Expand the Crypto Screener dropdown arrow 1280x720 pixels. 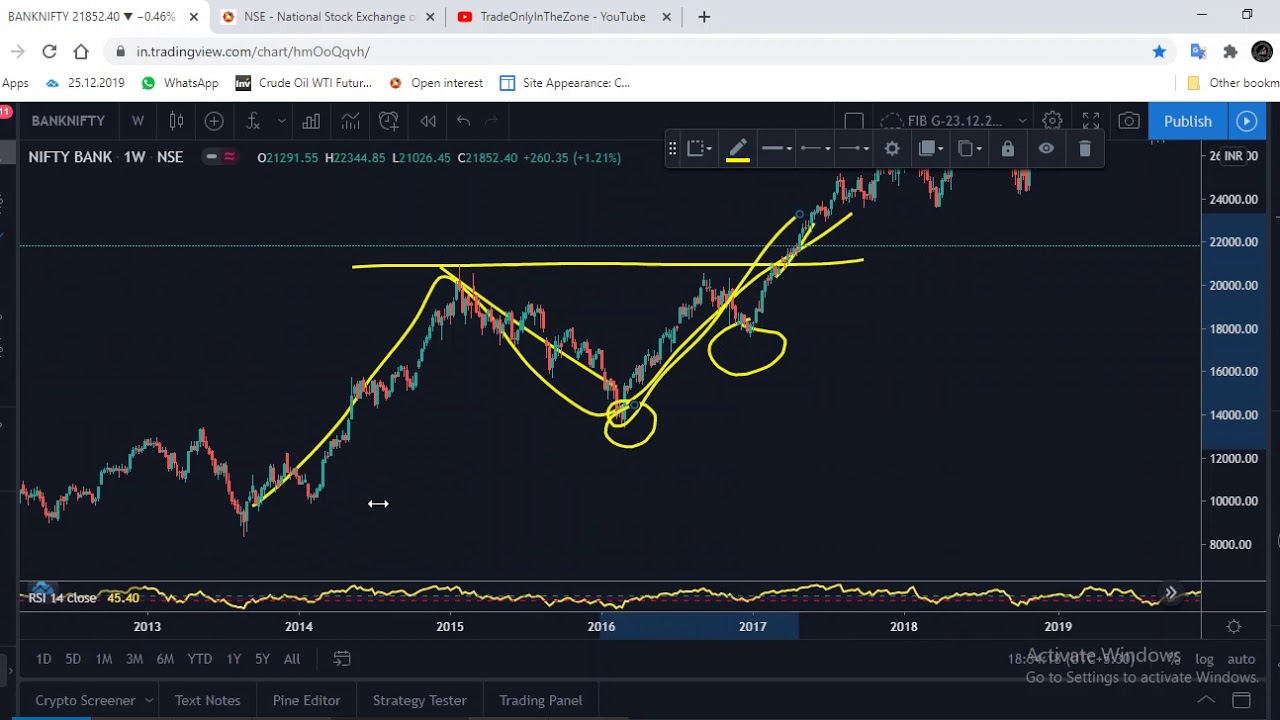point(149,700)
